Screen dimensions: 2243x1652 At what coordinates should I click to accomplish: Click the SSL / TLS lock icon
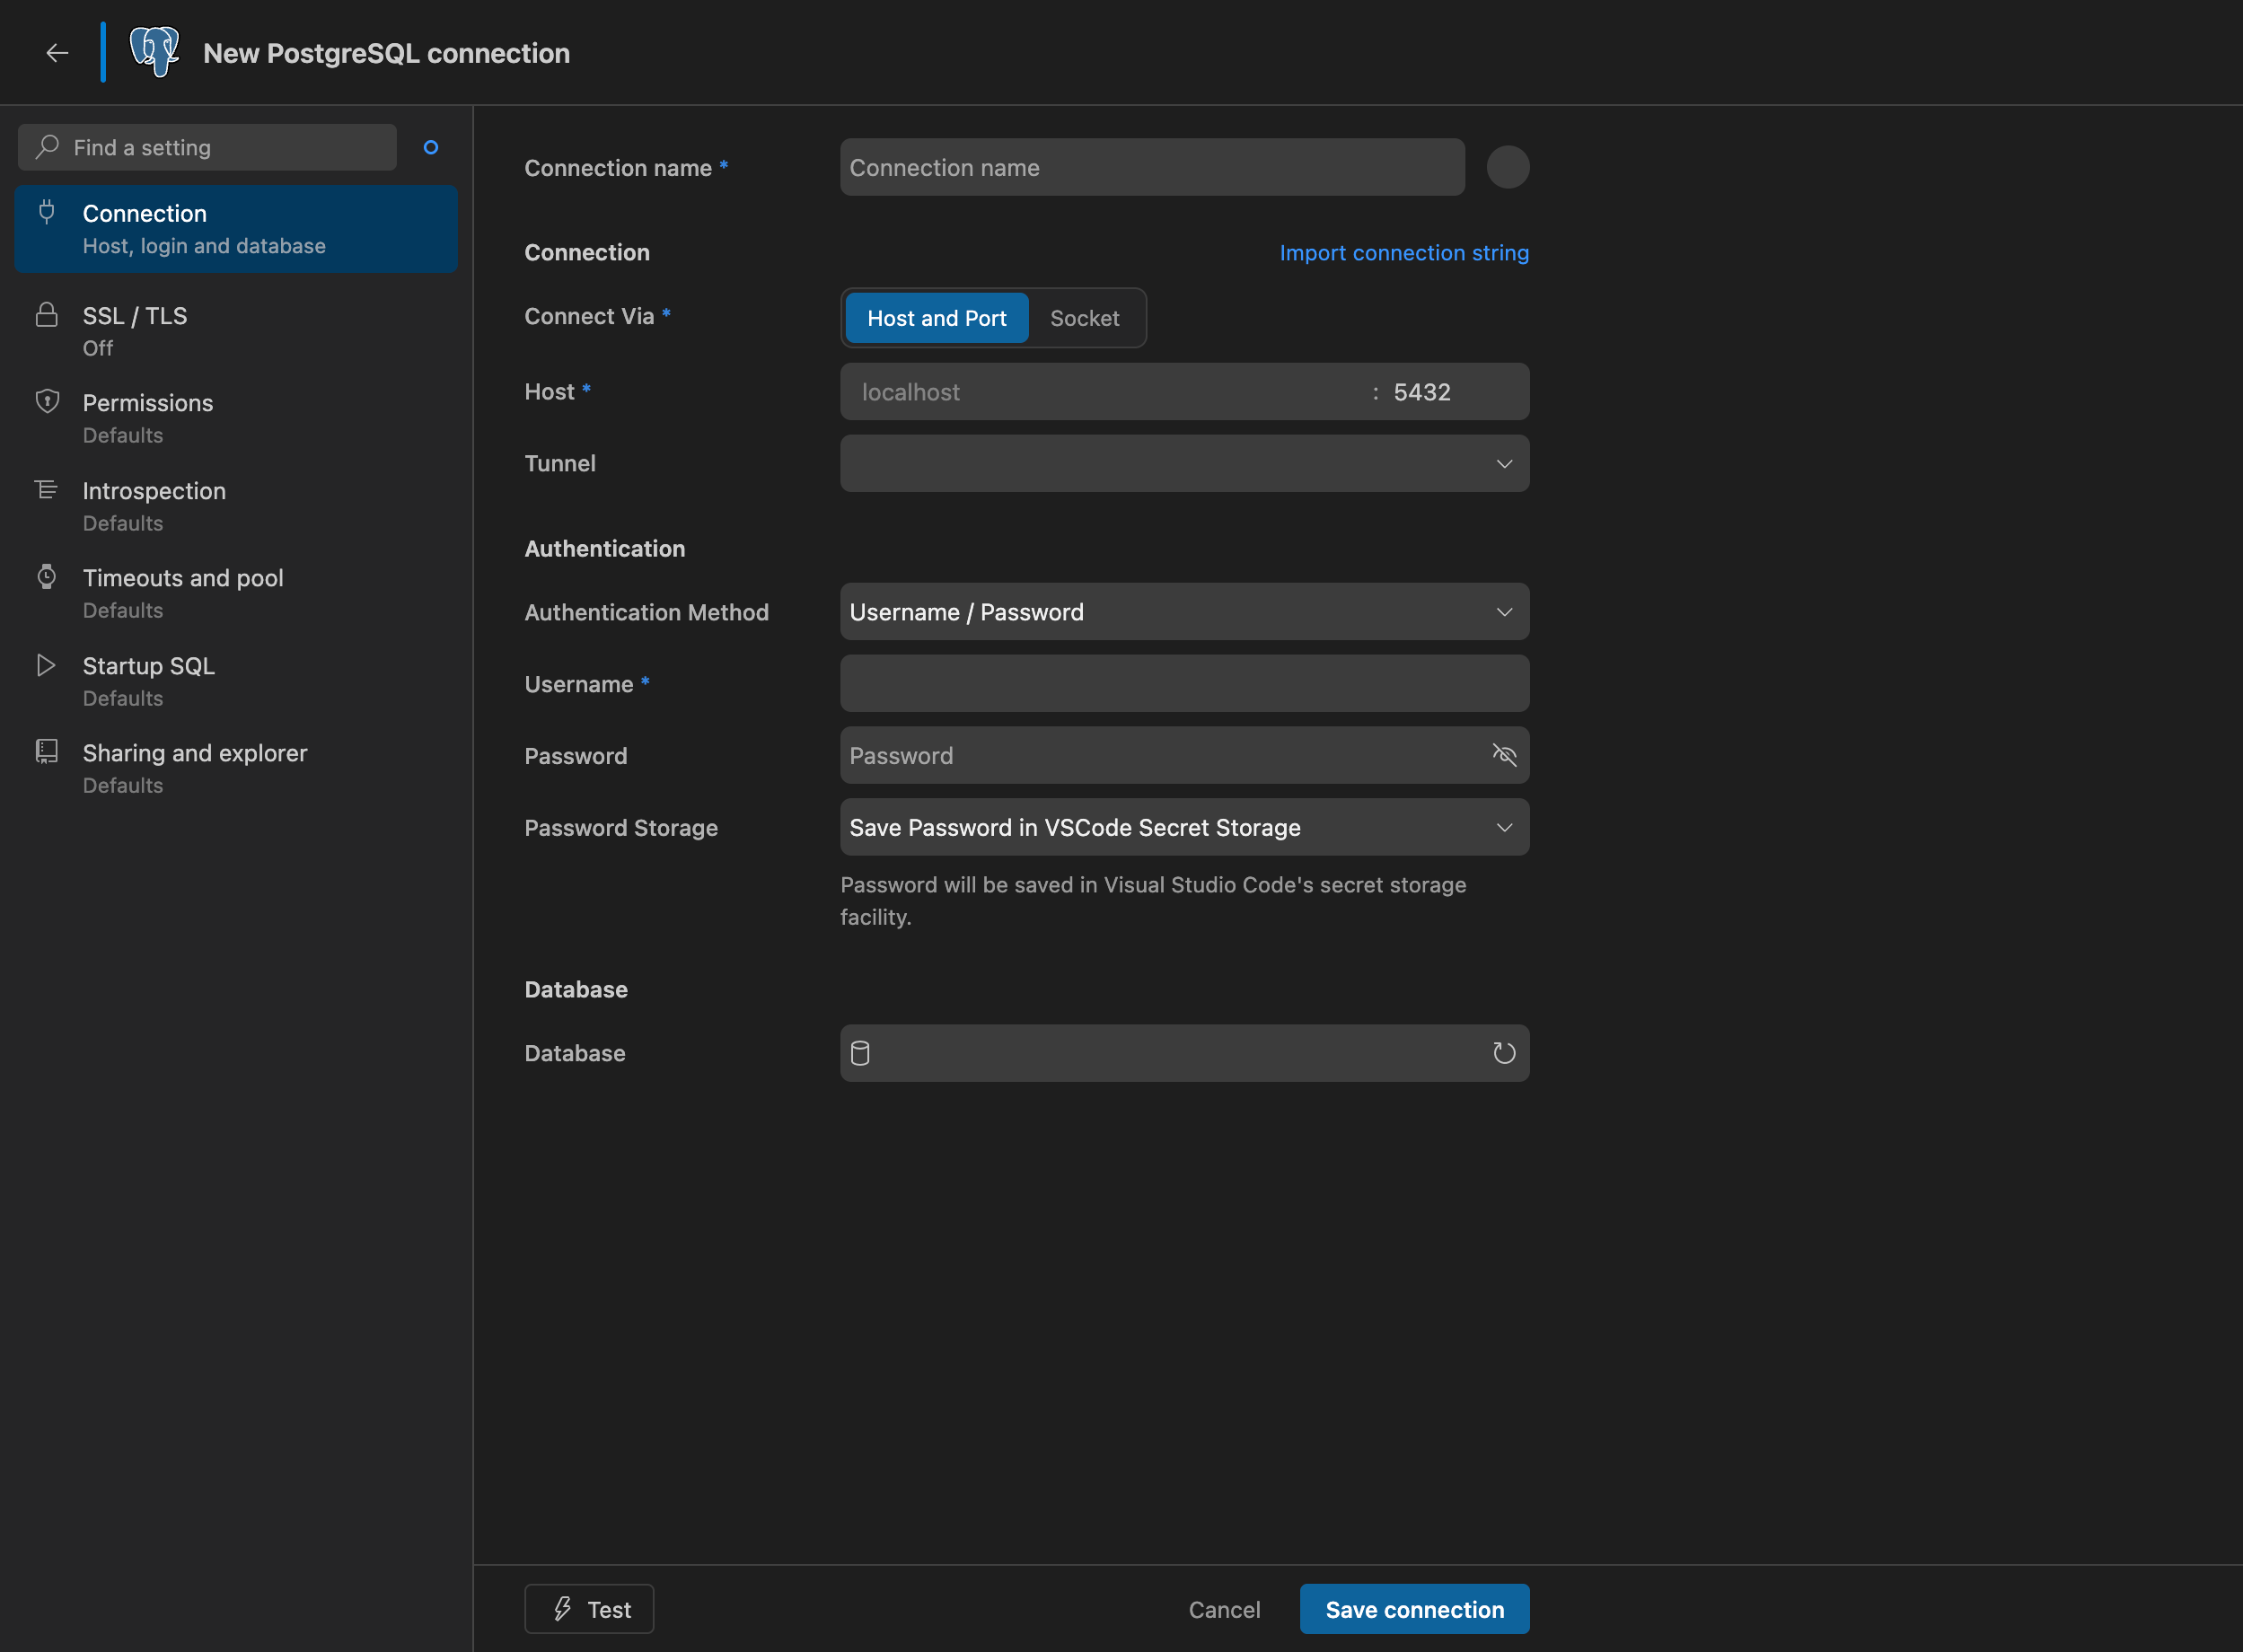coord(47,314)
